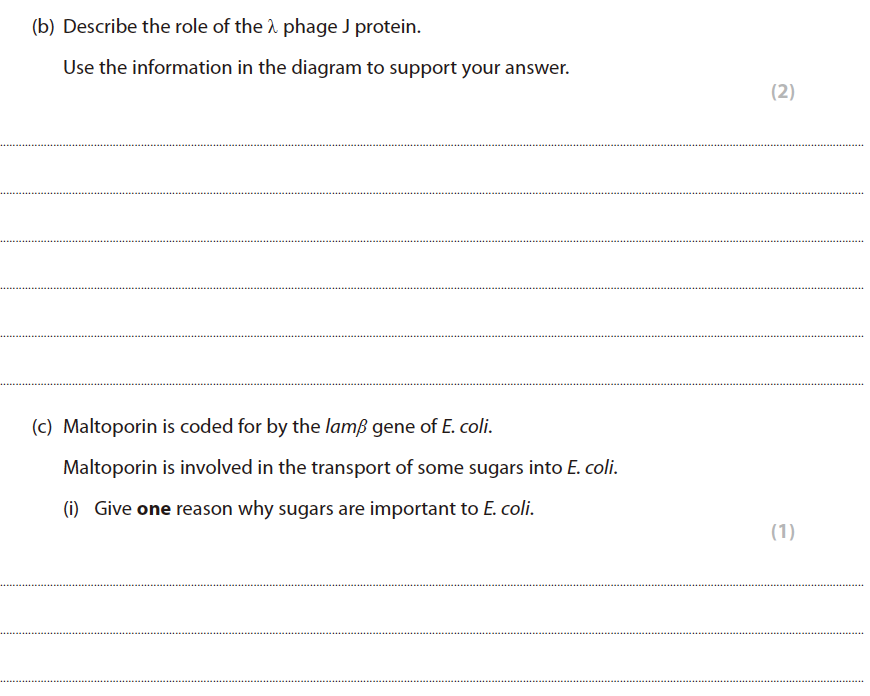
Task: Click the (c) question label
Action: coord(43,427)
